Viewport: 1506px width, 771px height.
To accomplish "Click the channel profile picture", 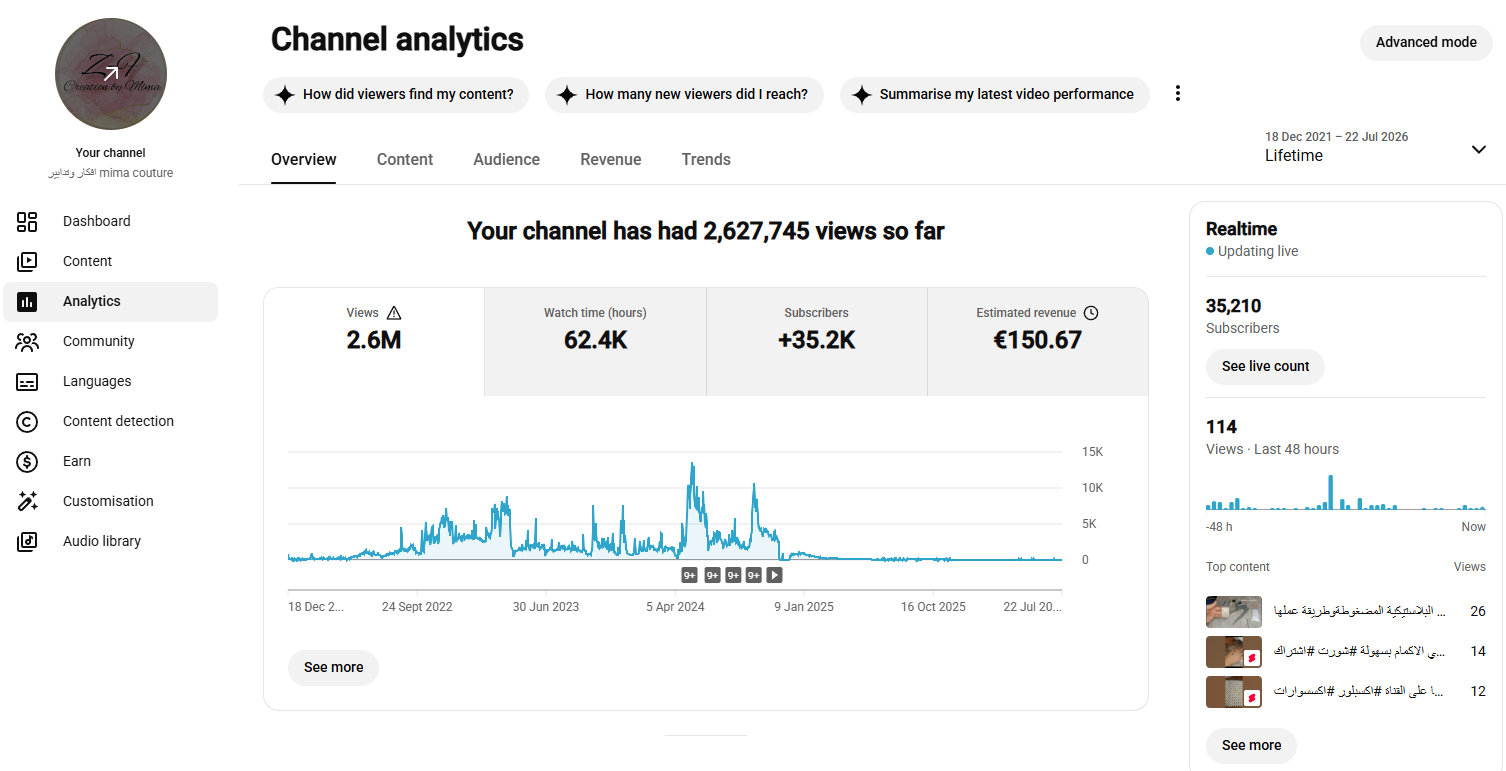I will [x=111, y=74].
